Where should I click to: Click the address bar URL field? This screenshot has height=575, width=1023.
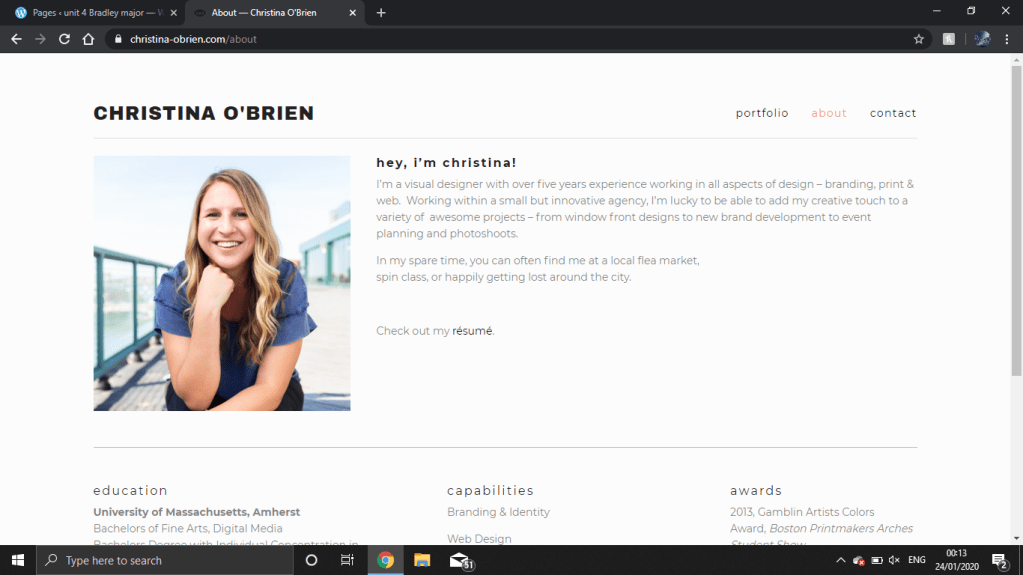(x=500, y=39)
